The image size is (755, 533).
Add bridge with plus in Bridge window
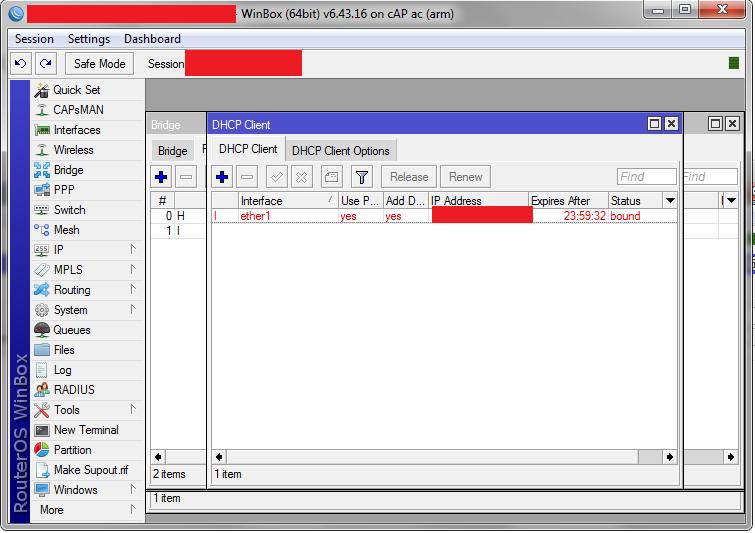[x=161, y=177]
